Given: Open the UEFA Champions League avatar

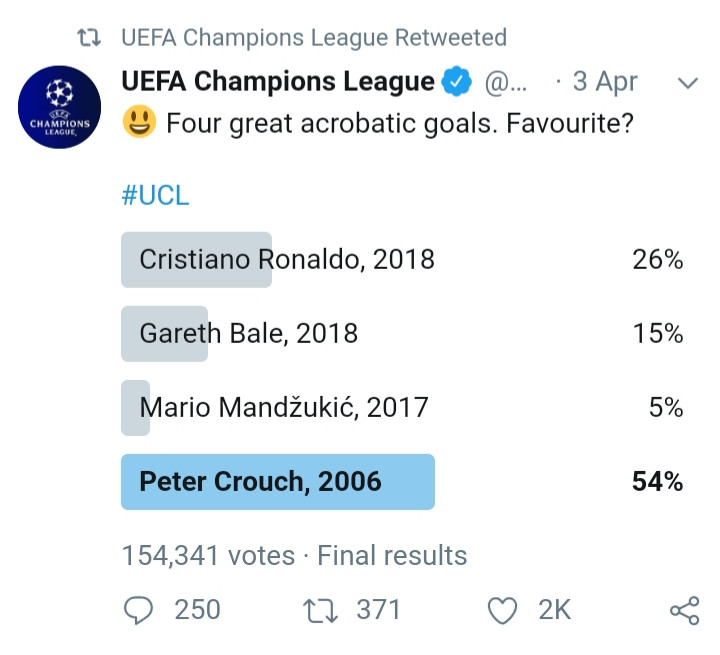Looking at the screenshot, I should 60,108.
